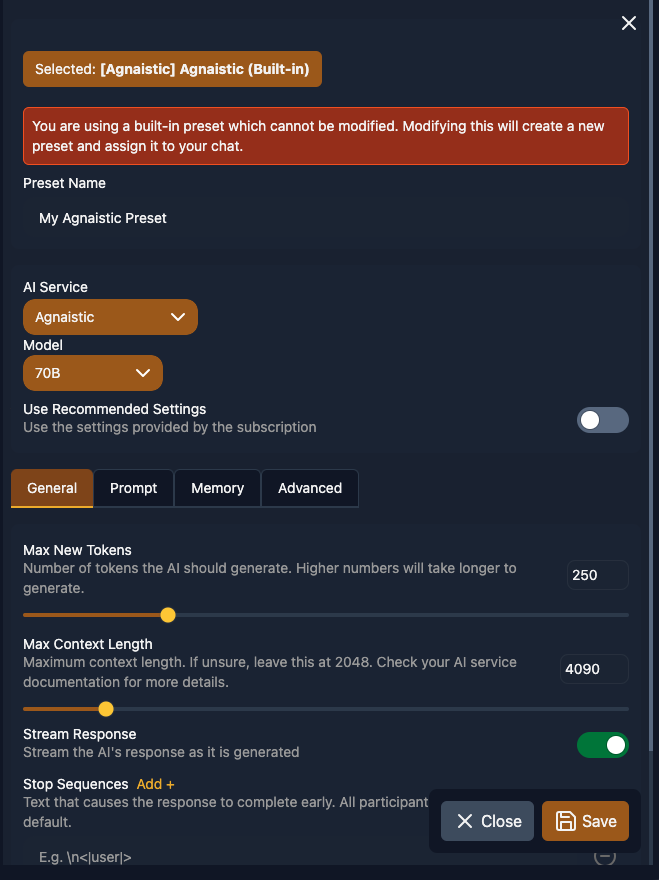This screenshot has width=659, height=880.
Task: Select the Max New Tokens value box showing 250
Action: [x=597, y=575]
